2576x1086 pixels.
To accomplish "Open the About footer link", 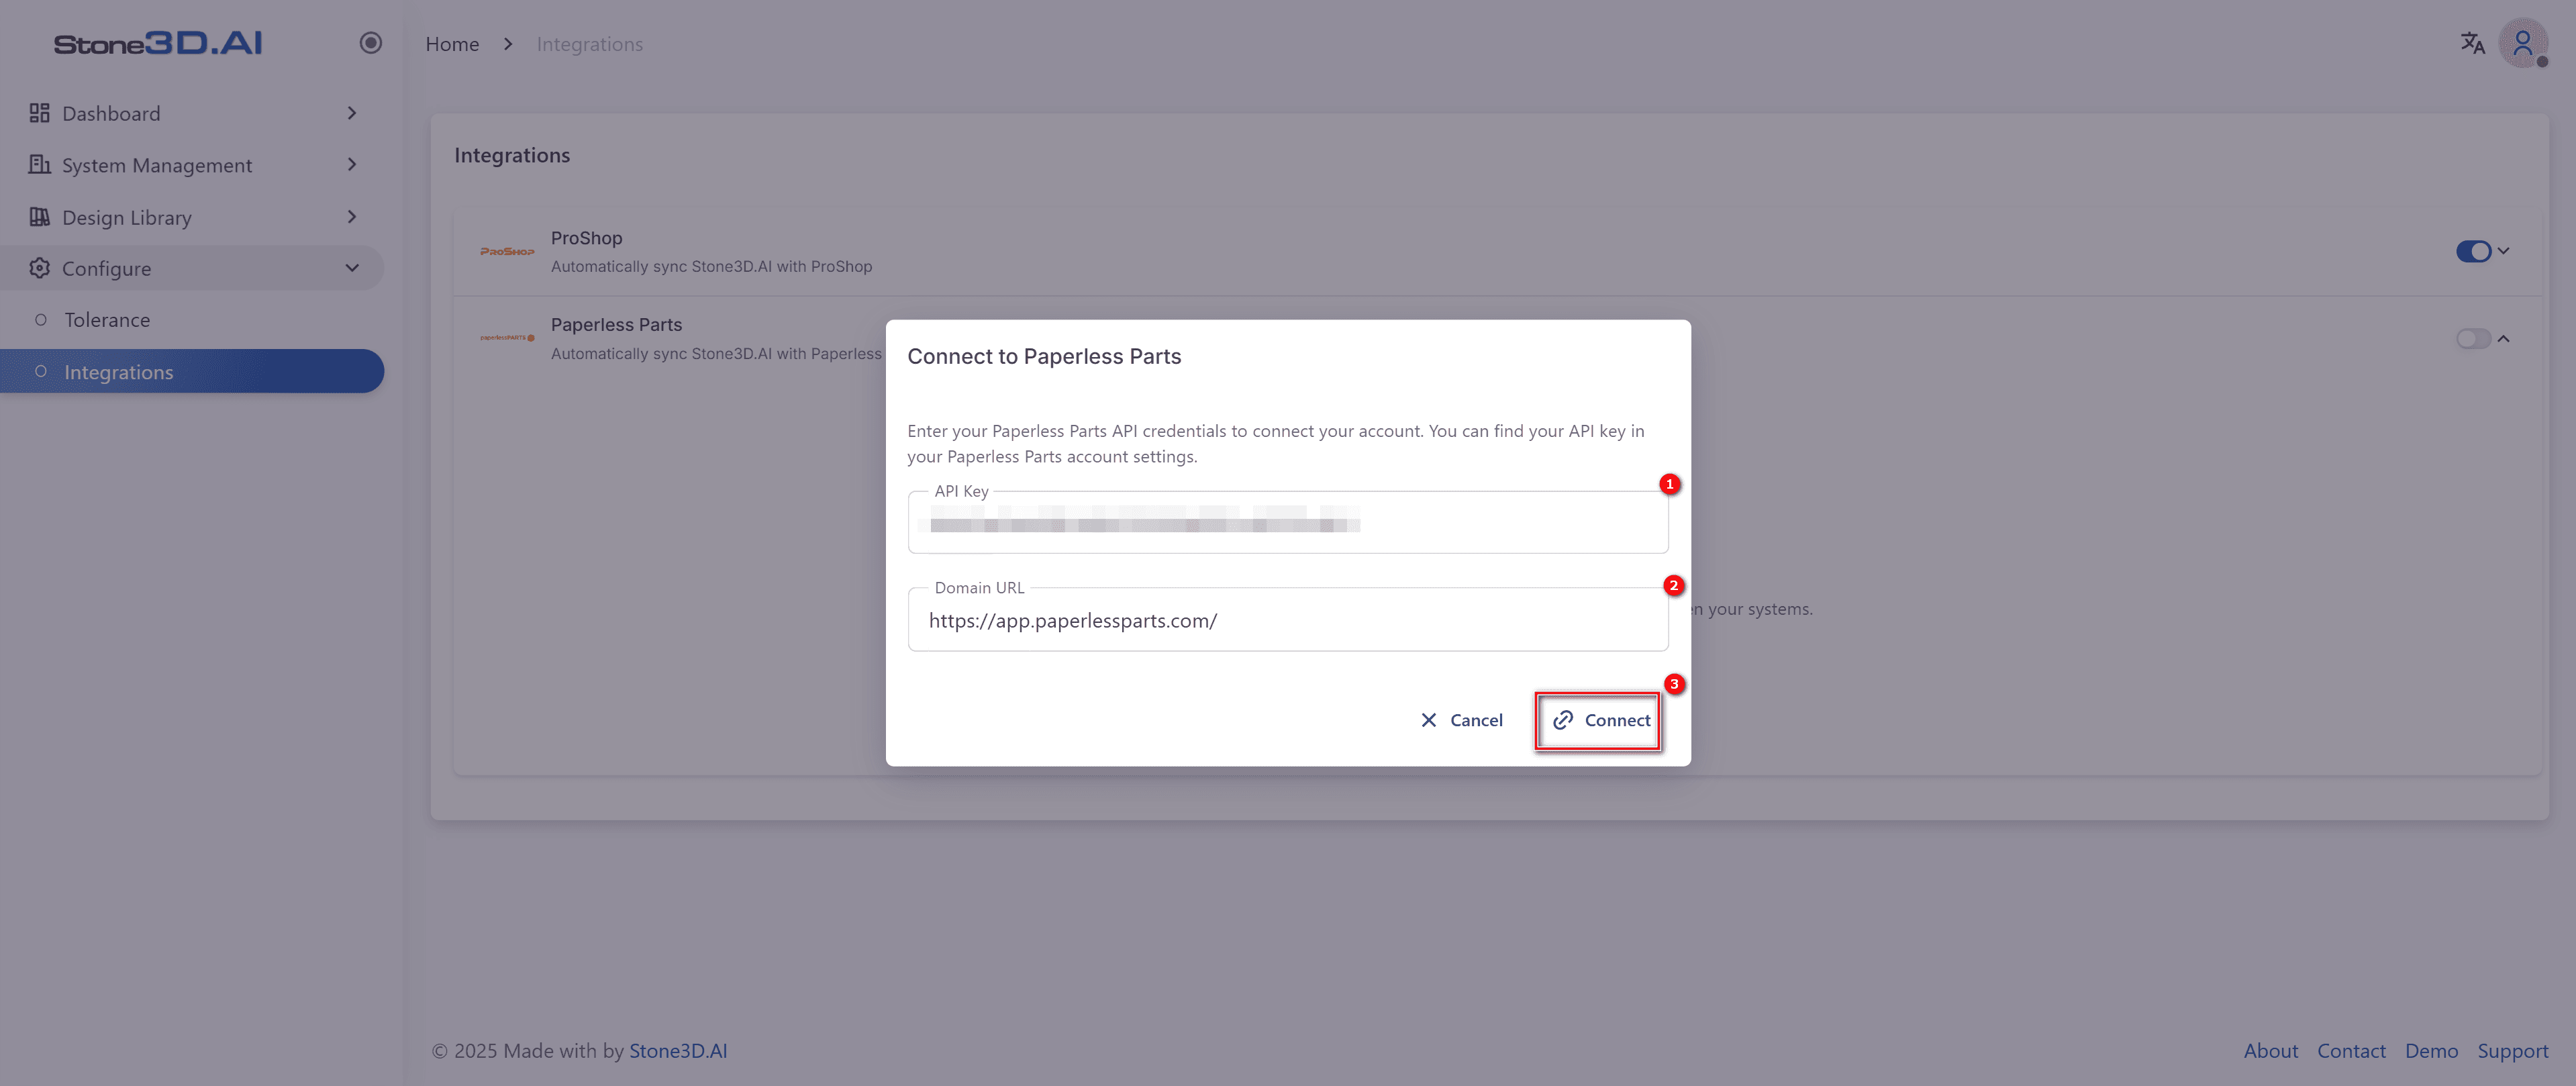I will (x=2270, y=1051).
